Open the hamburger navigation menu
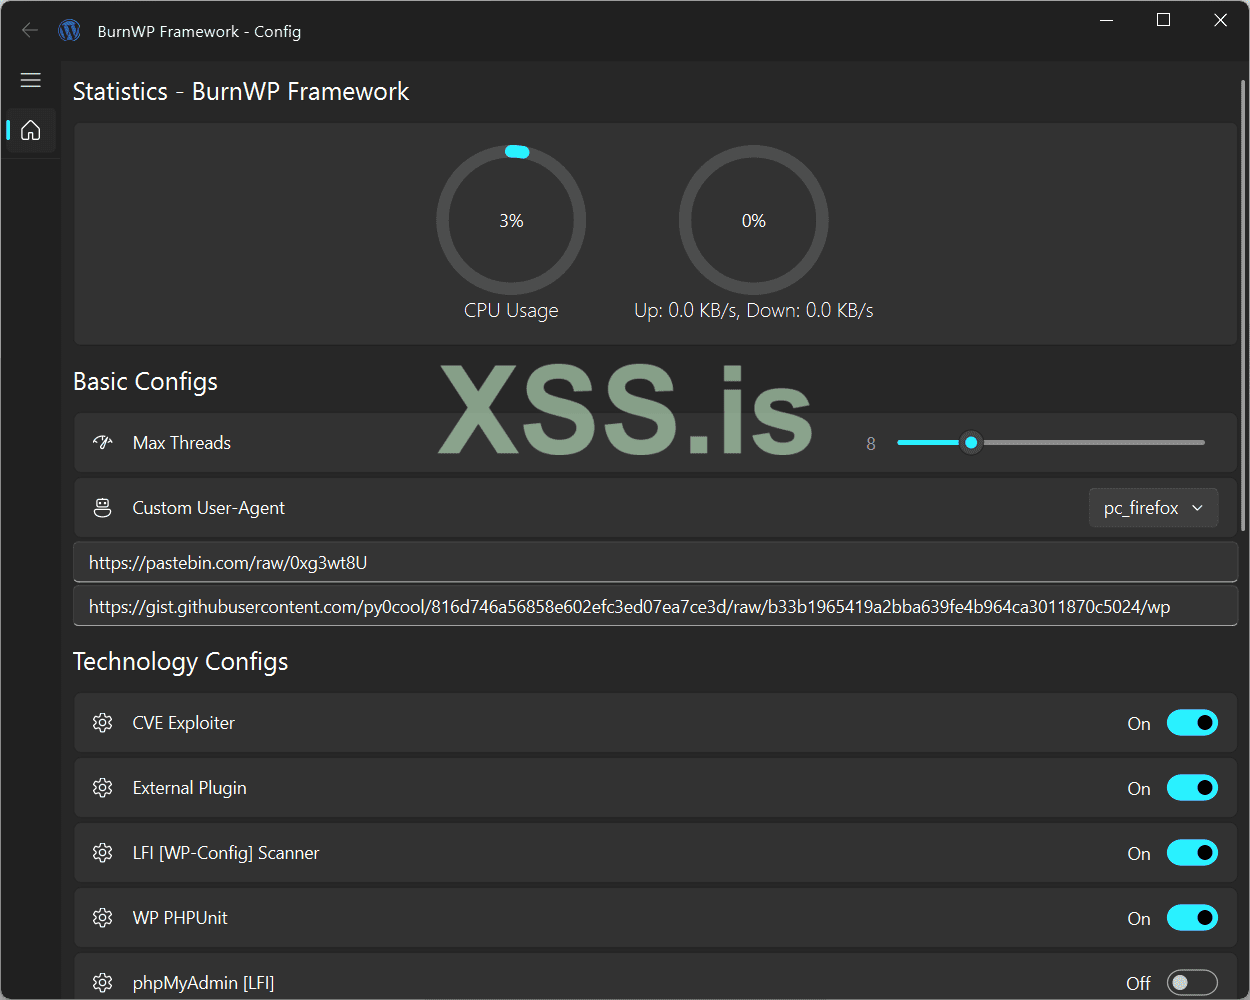 point(31,80)
